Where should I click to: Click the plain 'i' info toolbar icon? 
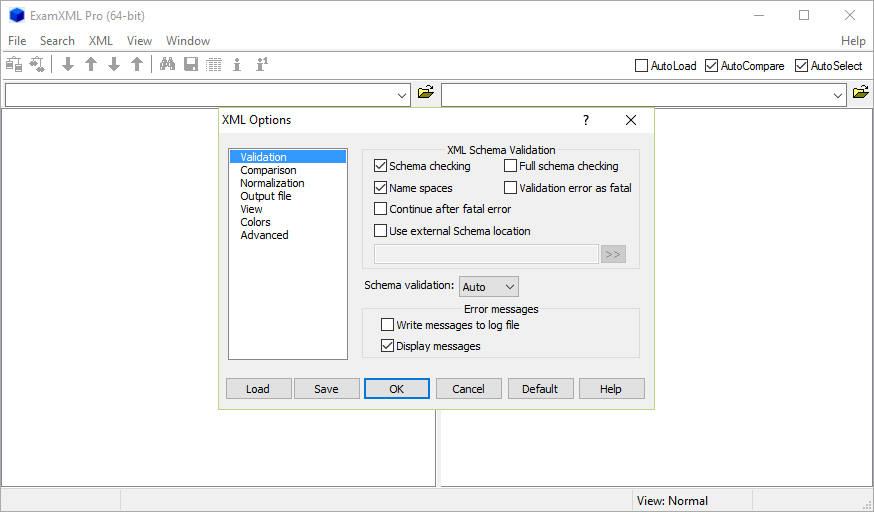tap(237, 65)
